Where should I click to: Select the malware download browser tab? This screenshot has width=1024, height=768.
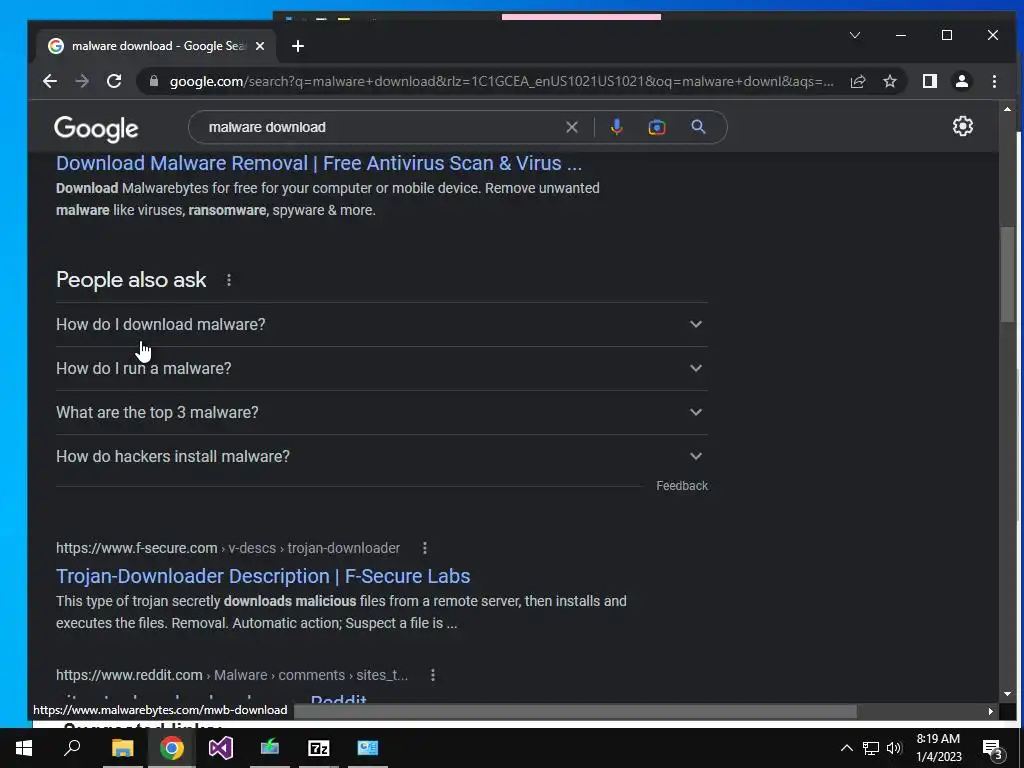[x=157, y=46]
